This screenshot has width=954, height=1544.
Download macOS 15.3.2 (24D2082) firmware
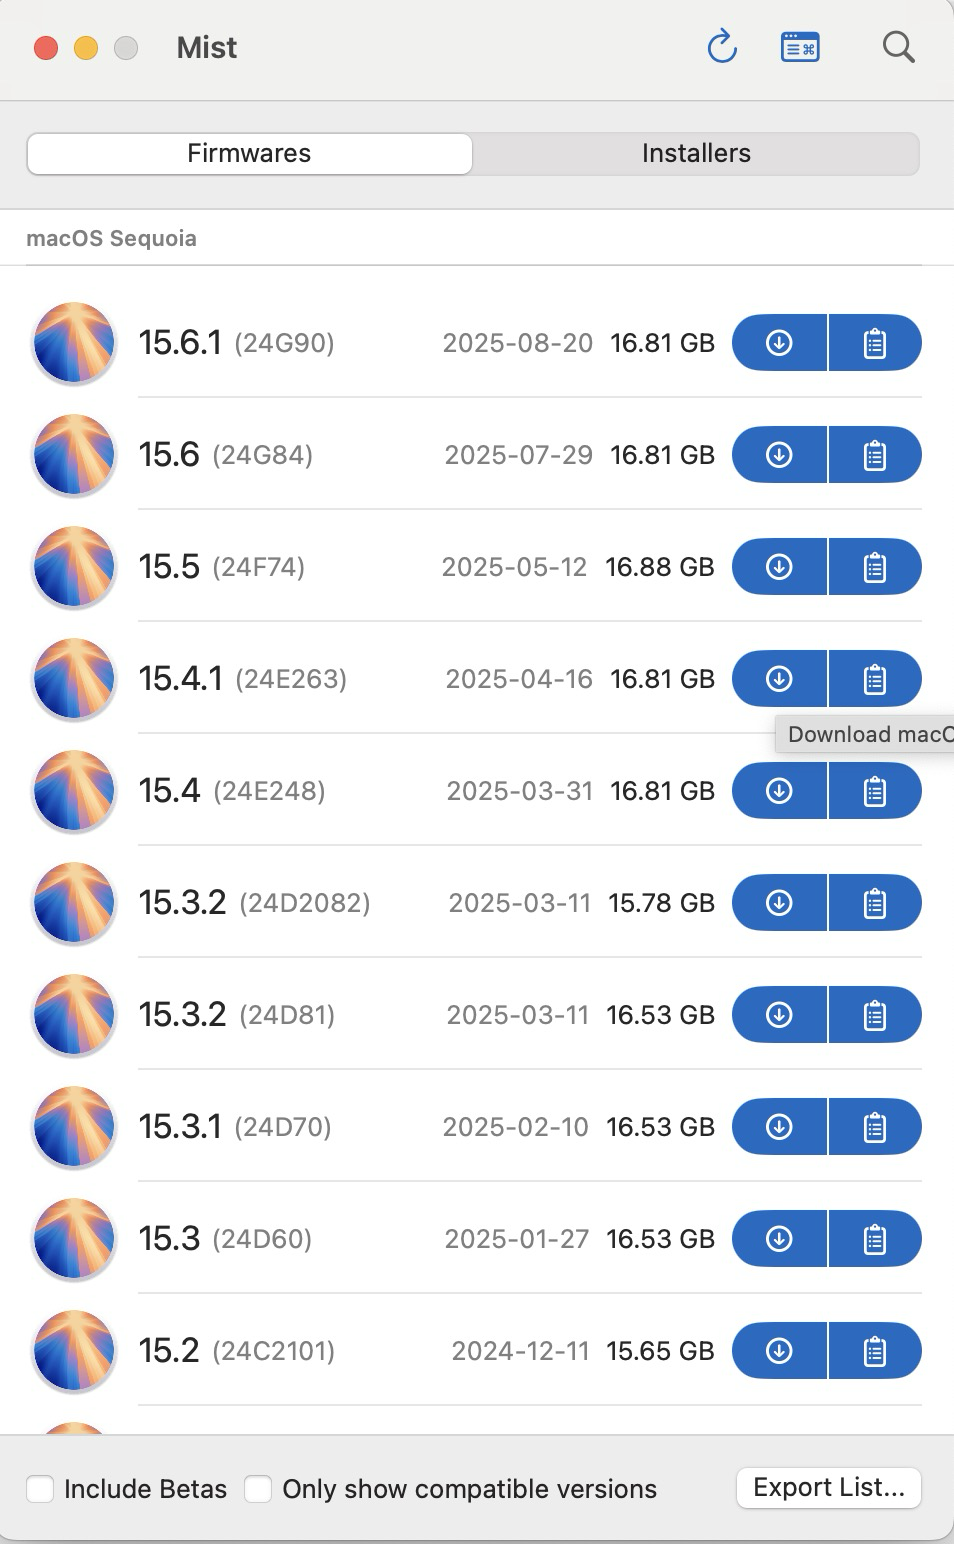[x=779, y=903]
